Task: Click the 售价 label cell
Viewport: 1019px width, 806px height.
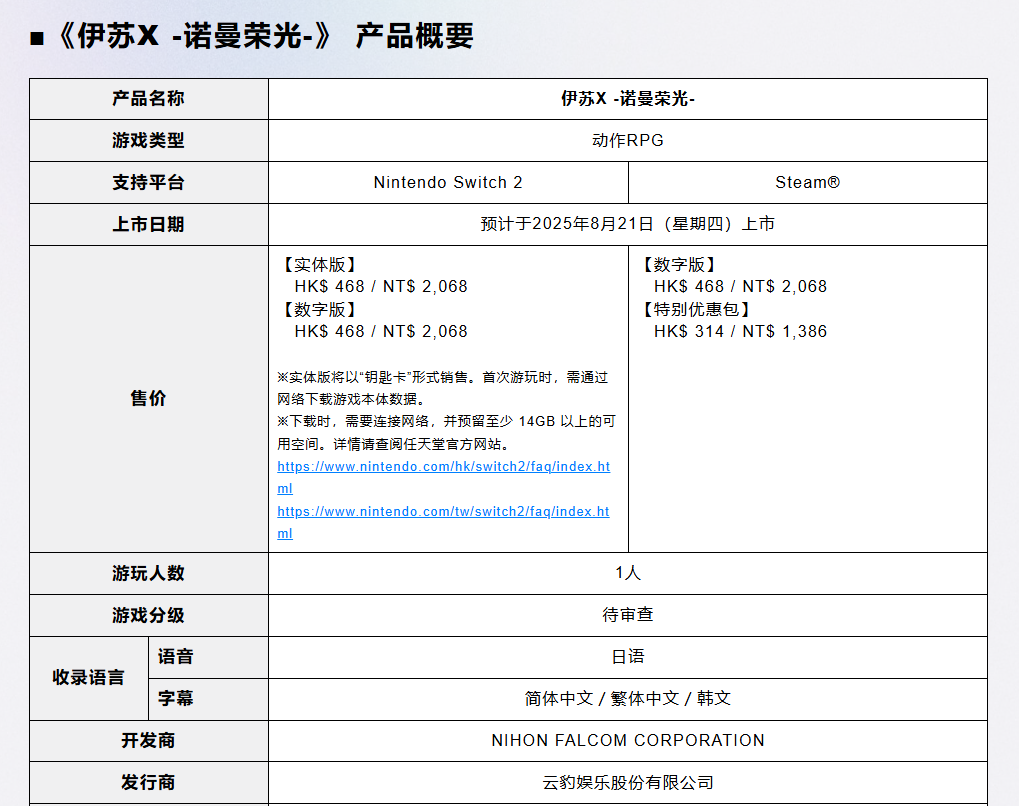Action: coord(149,398)
